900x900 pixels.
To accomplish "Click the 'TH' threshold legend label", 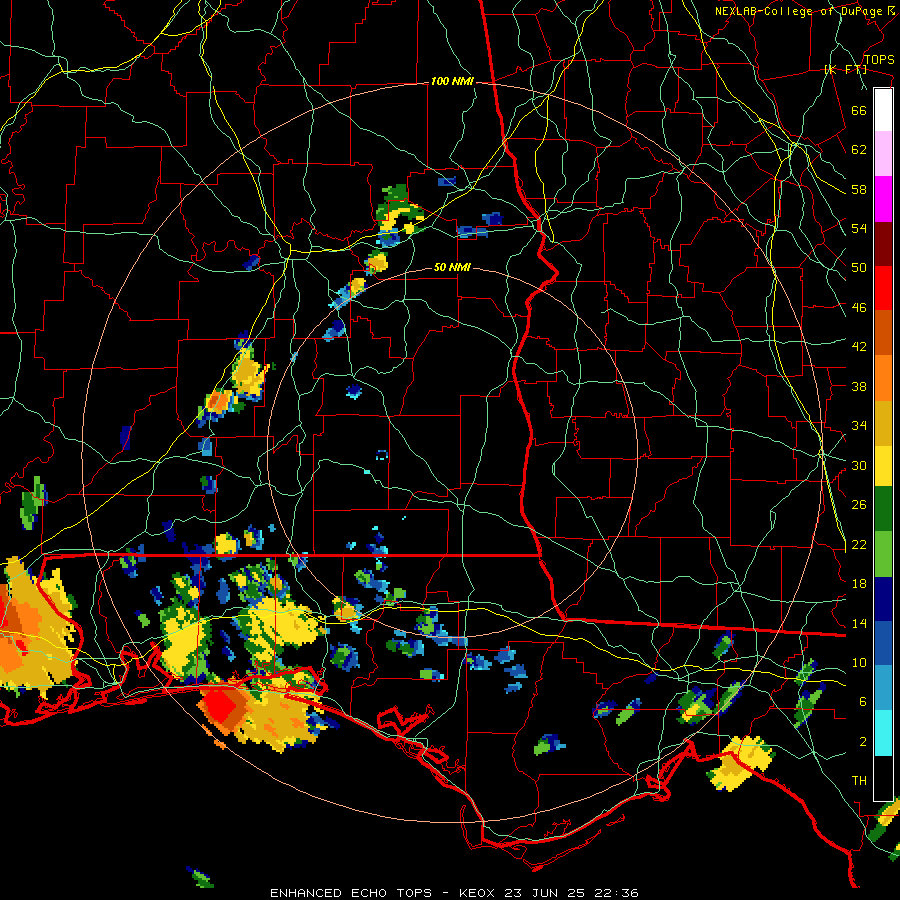I will point(859,781).
